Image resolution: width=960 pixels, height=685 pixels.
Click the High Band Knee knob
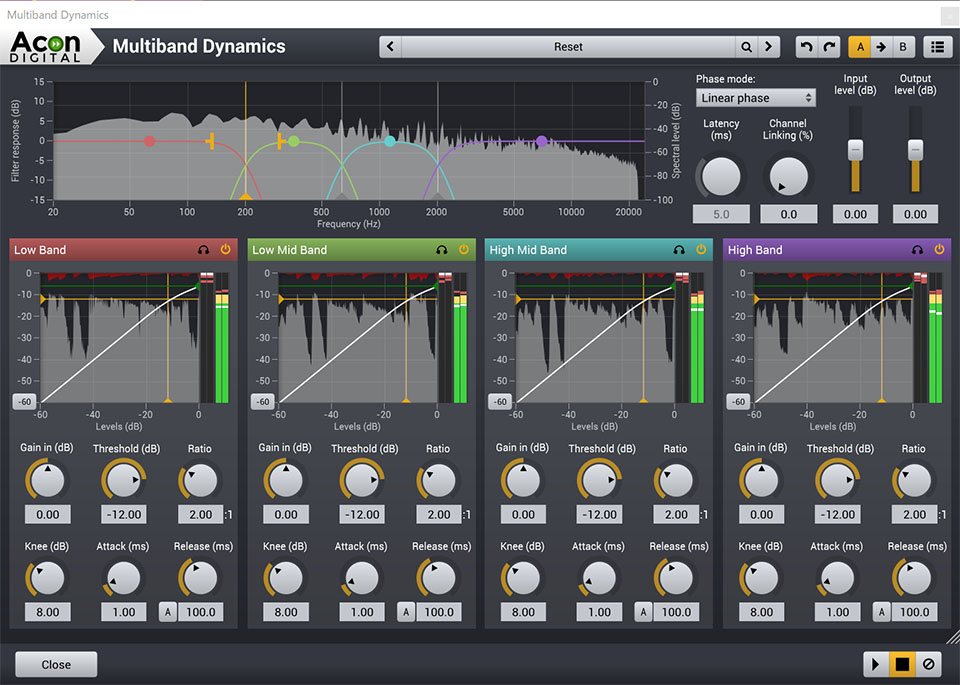point(761,578)
